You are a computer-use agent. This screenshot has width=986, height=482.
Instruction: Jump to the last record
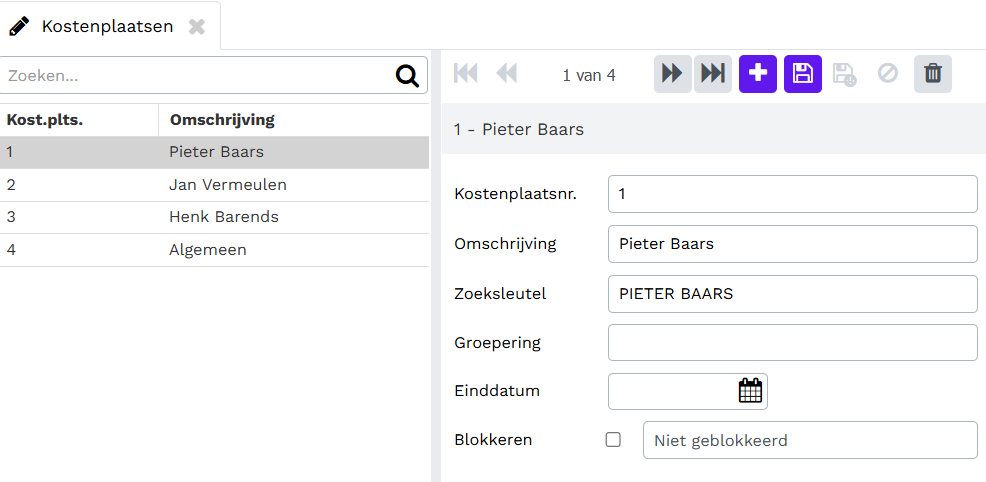[713, 74]
